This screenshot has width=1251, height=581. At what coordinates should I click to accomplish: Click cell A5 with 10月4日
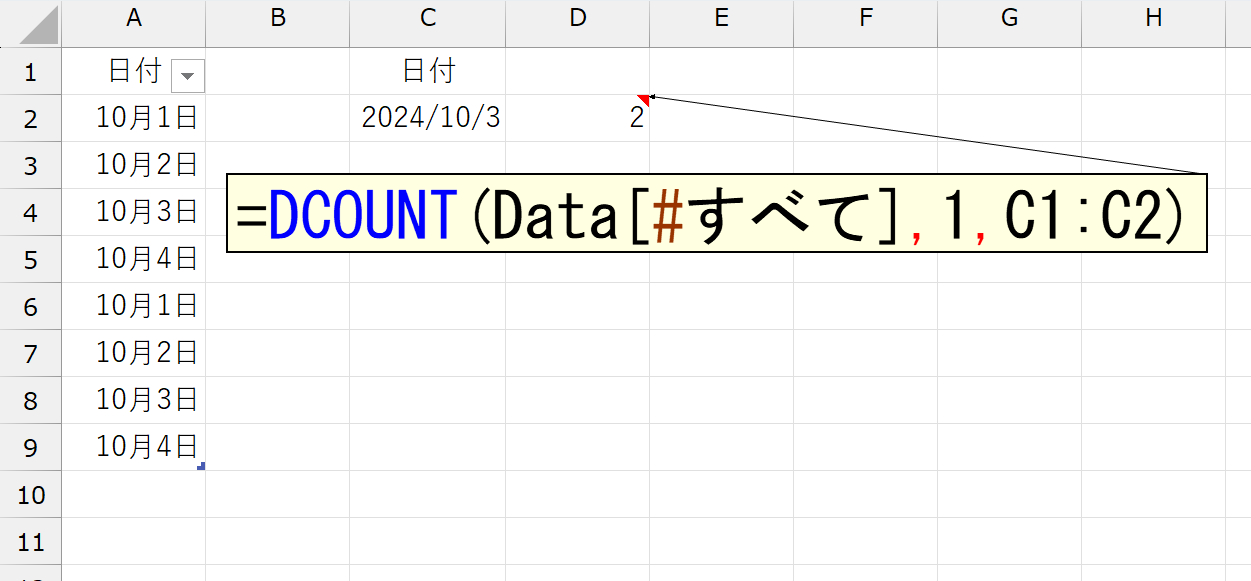134,259
